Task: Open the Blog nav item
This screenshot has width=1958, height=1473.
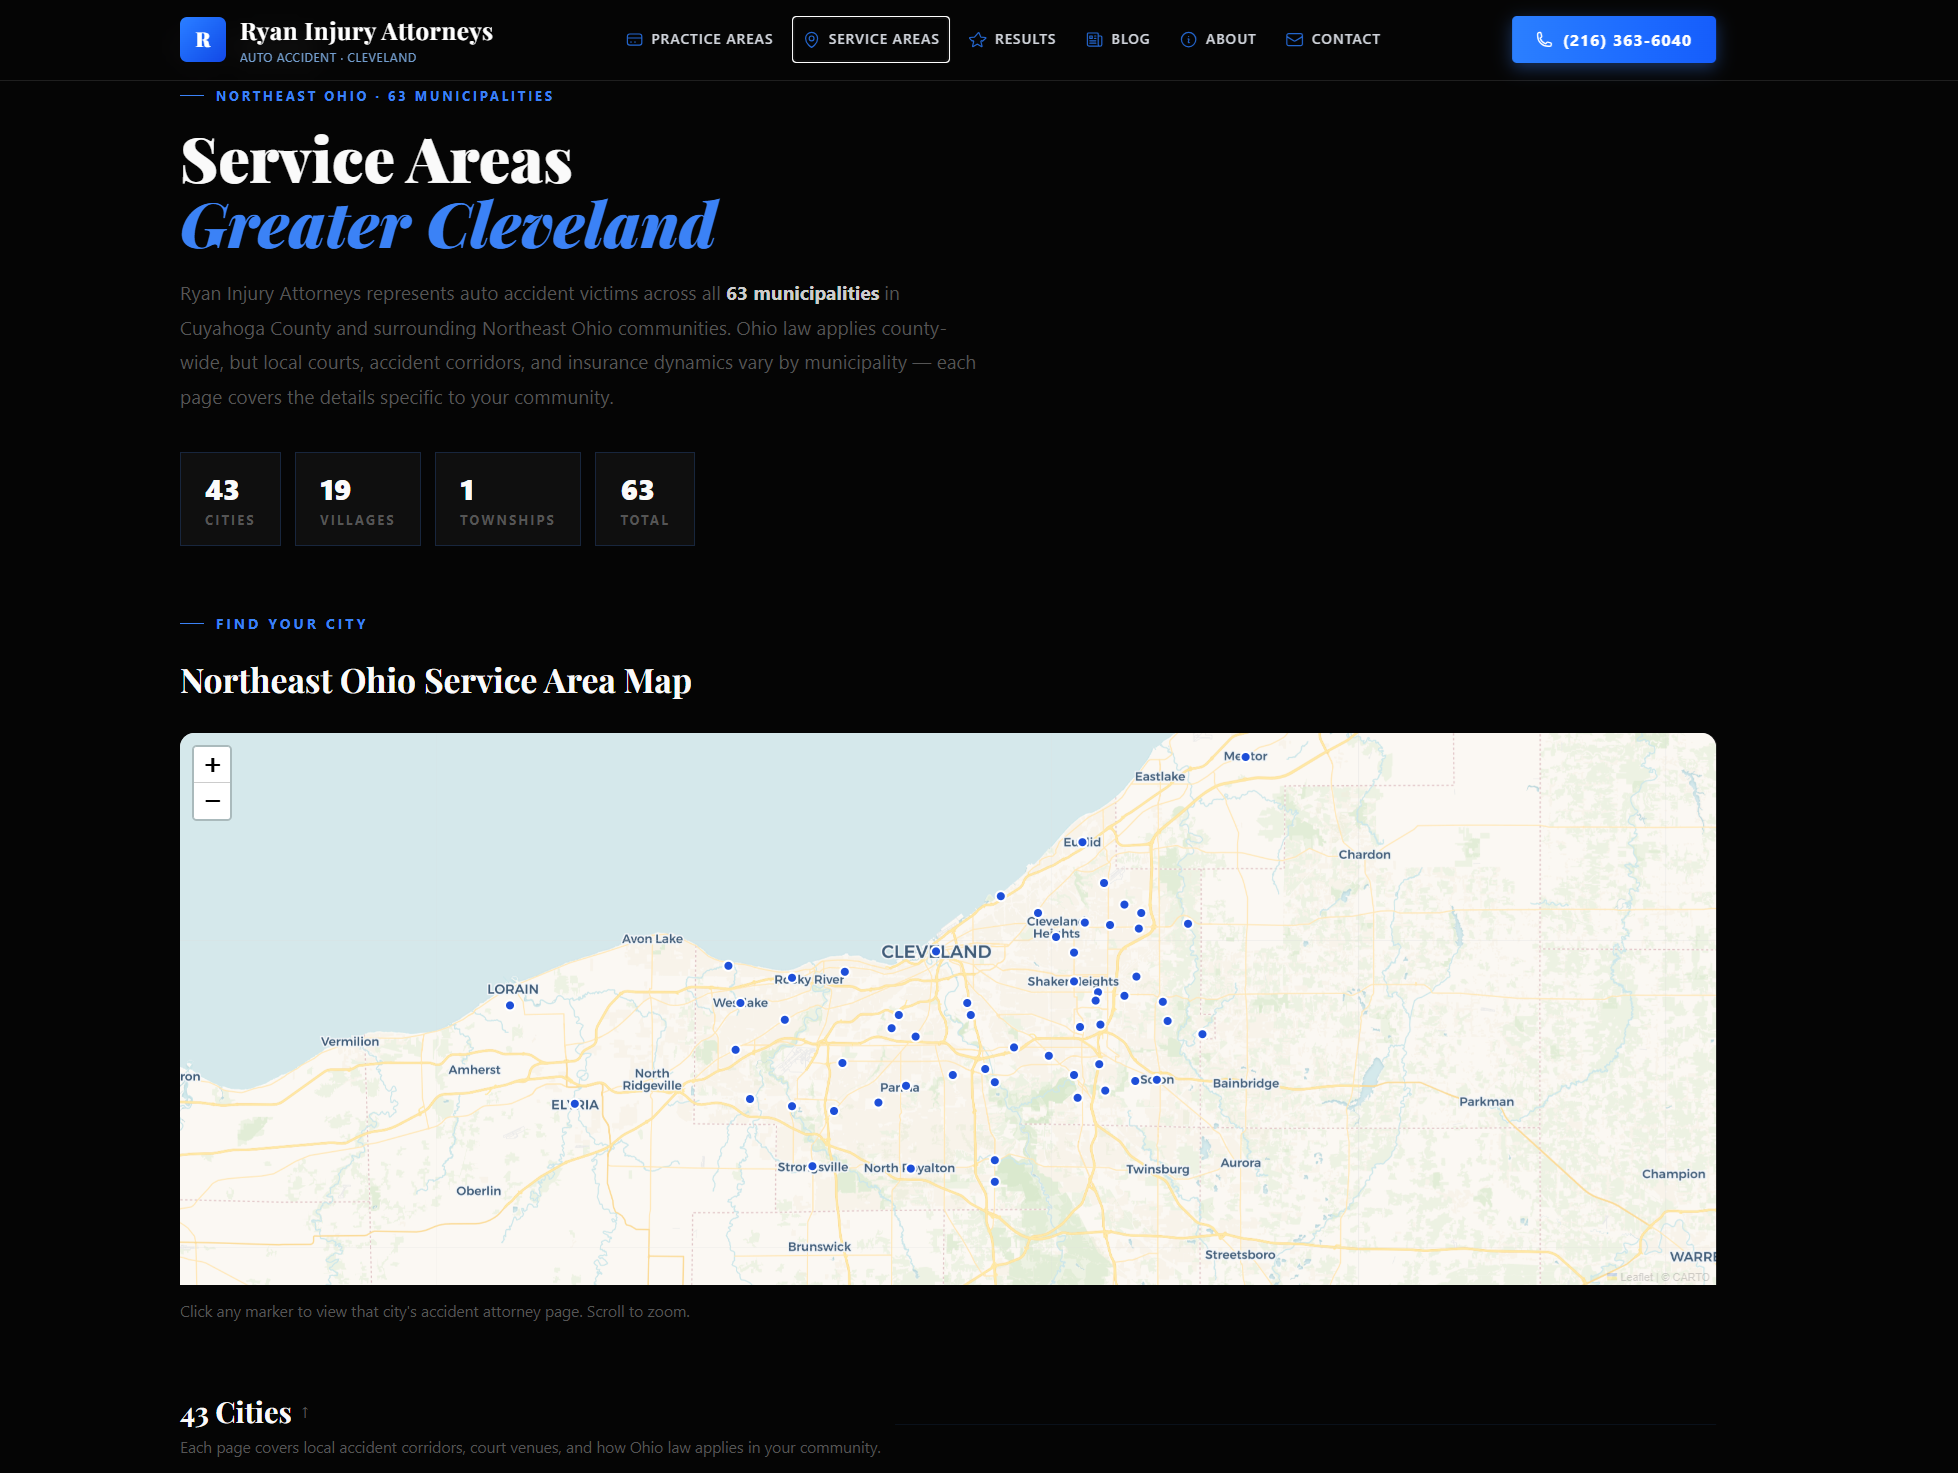Action: click(x=1118, y=39)
